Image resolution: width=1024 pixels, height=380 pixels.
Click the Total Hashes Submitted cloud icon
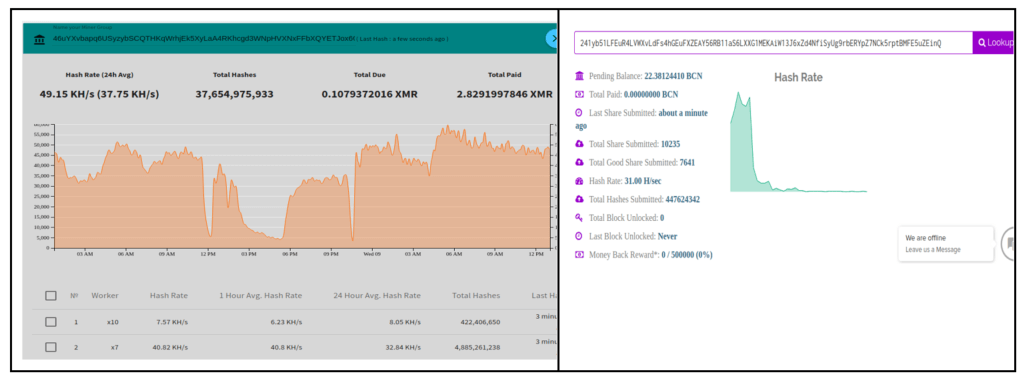pos(579,199)
